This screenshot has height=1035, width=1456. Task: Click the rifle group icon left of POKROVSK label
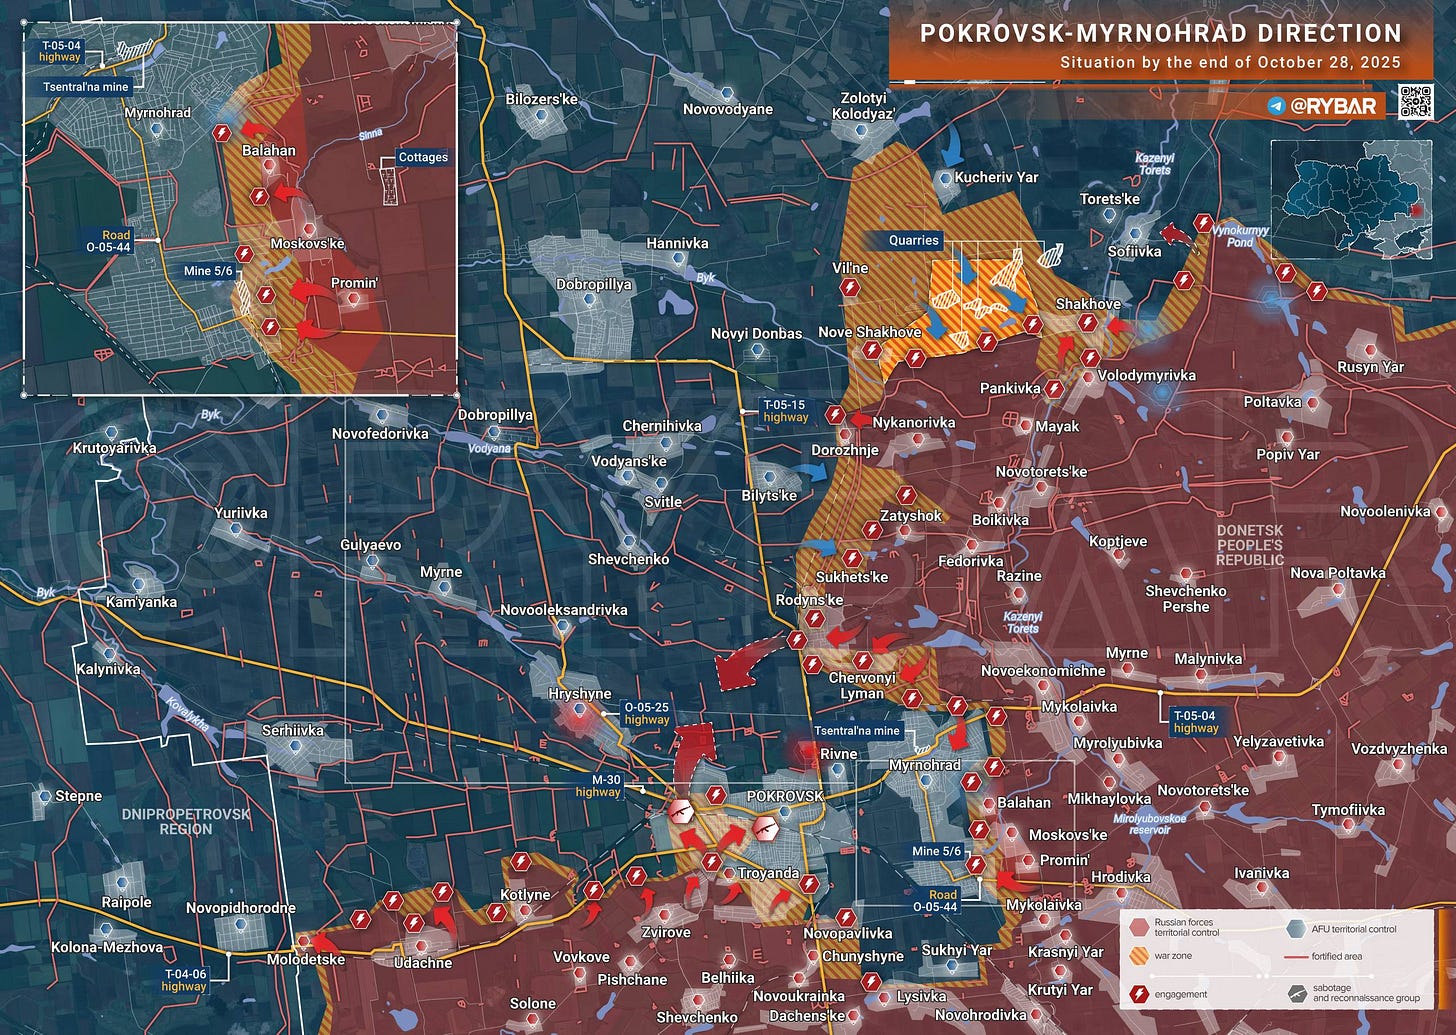[x=682, y=812]
